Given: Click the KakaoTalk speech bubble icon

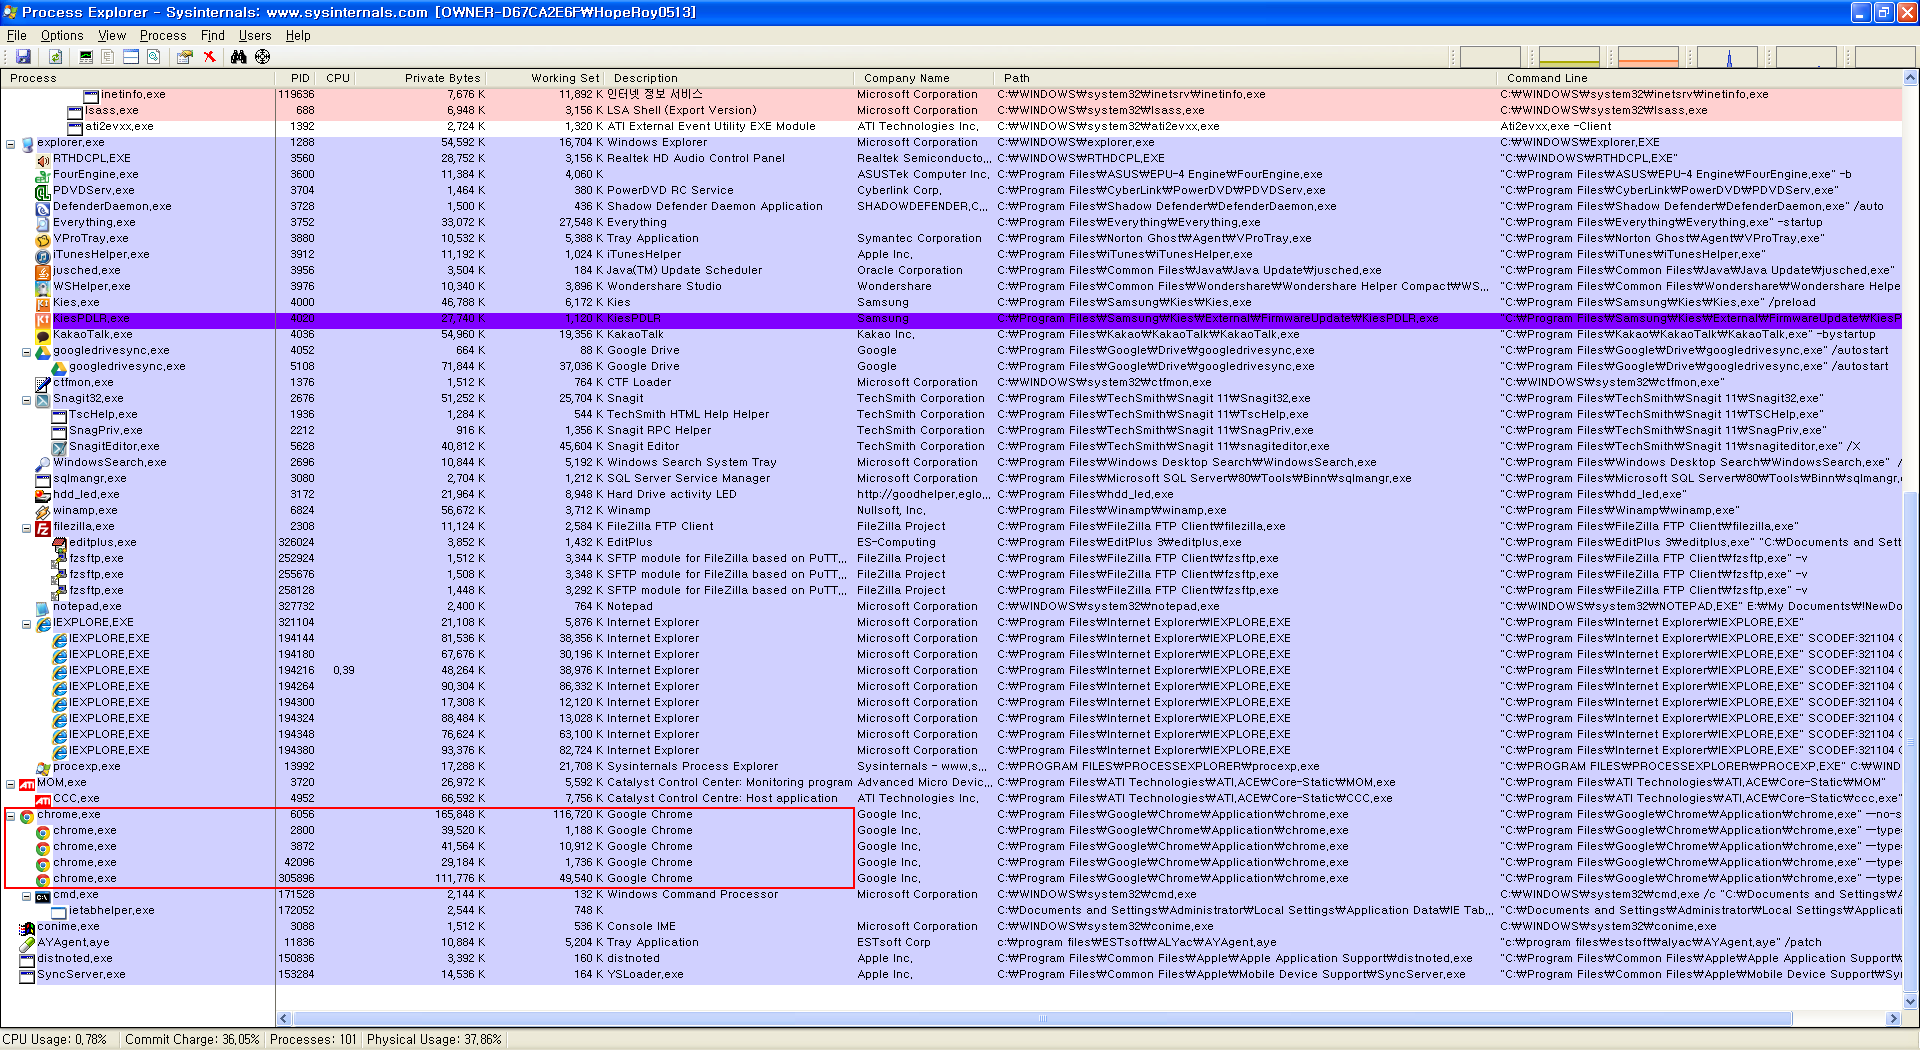Looking at the screenshot, I should pos(43,335).
